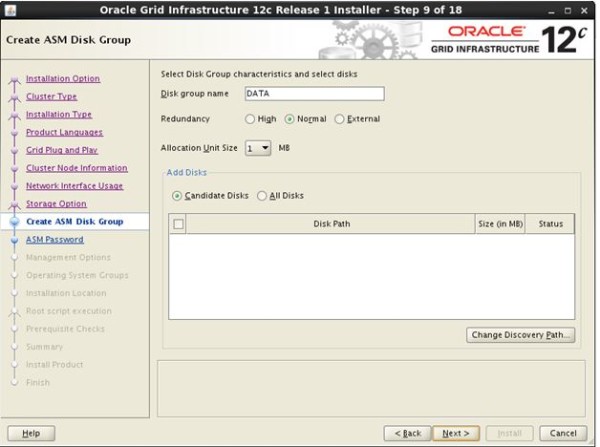Cancel the installer
600x447 pixels.
(x=563, y=433)
